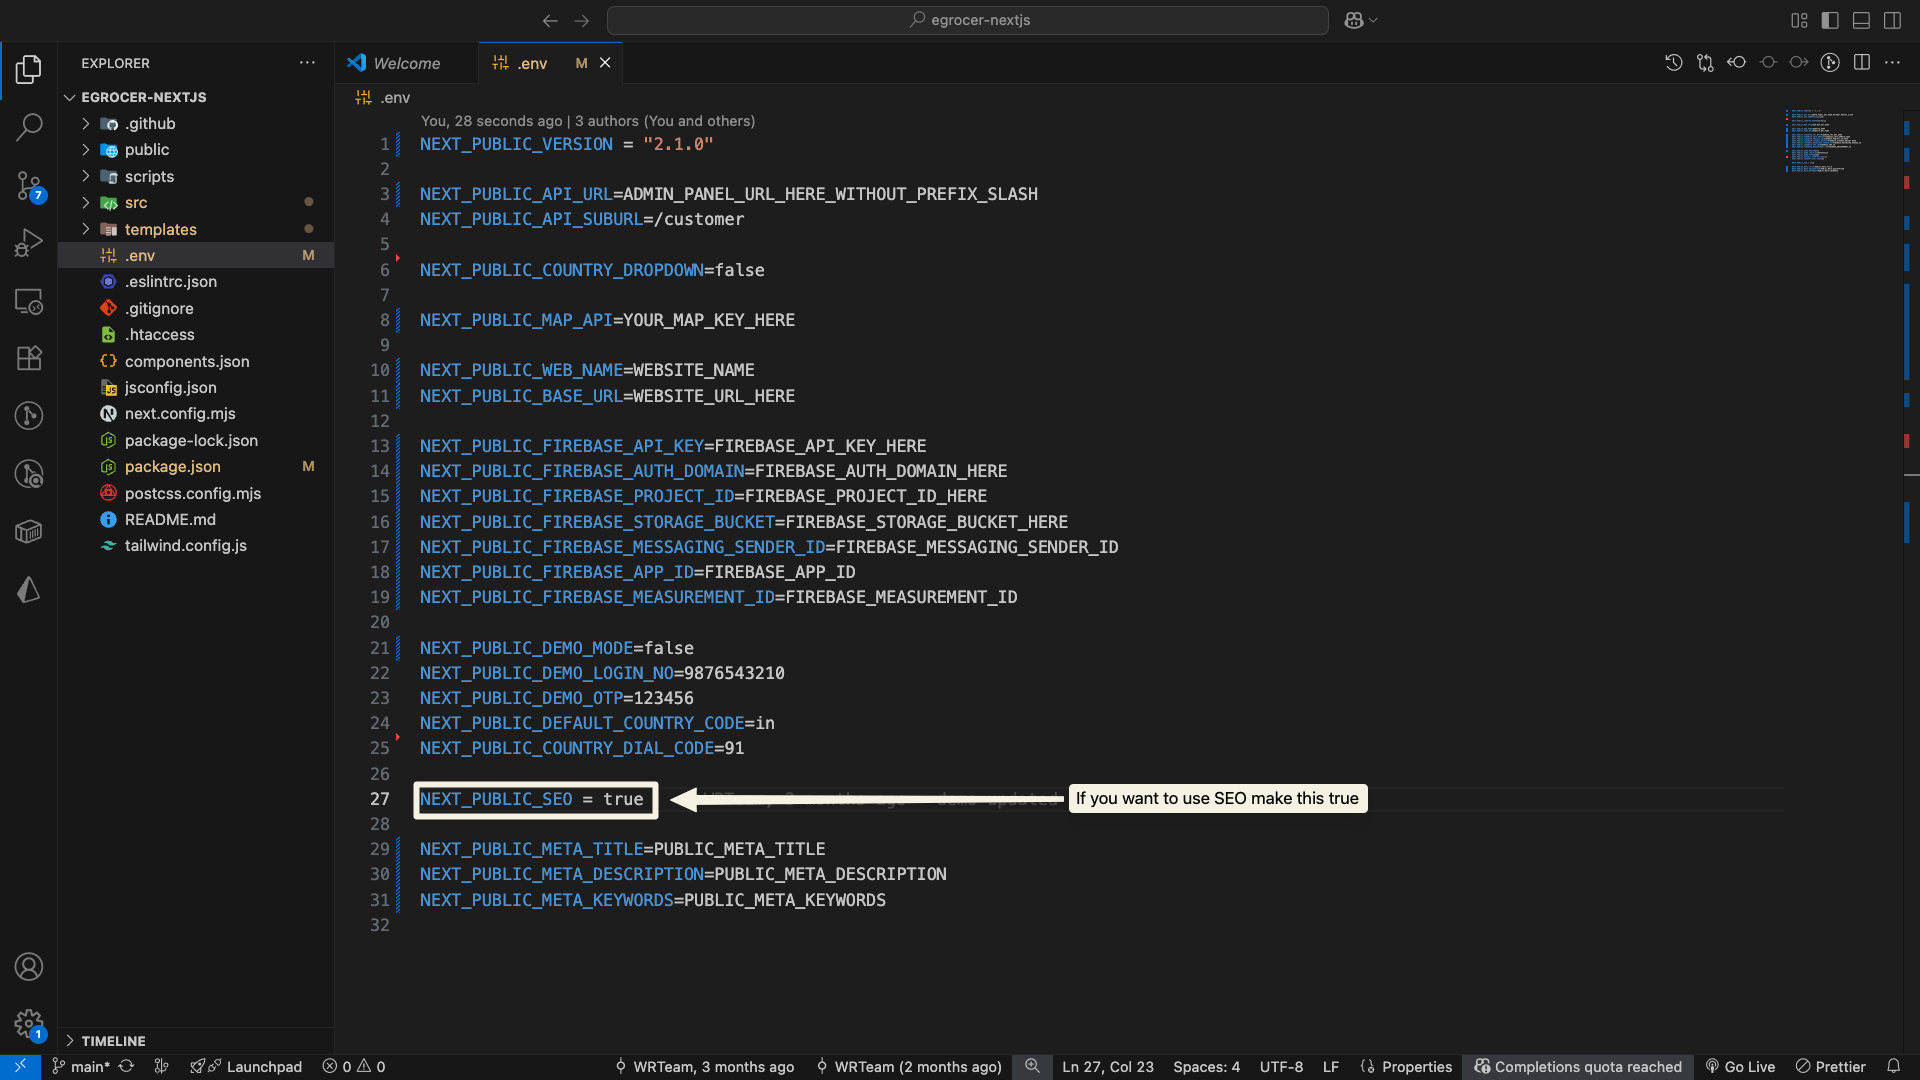Image resolution: width=1920 pixels, height=1080 pixels.
Task: Open notifications bell icon
Action: 1893,1067
